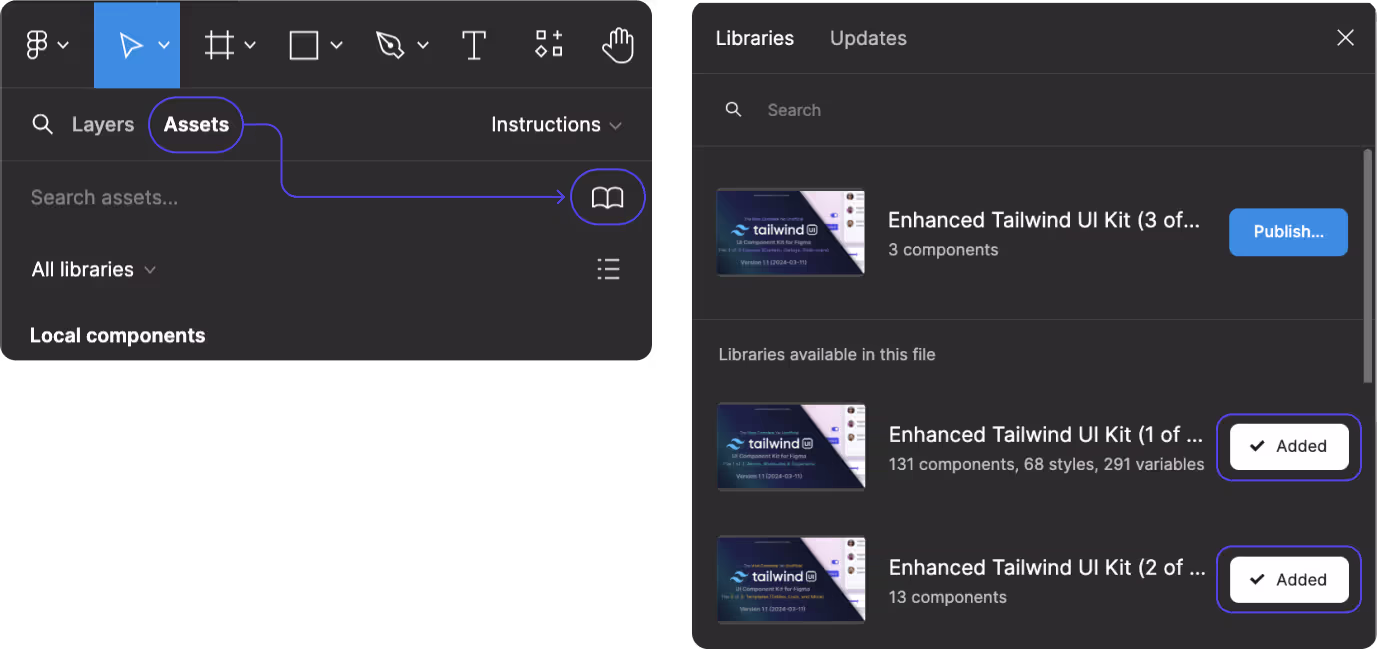Screen dimensions: 1377x649
Task: Click the '13 components' text
Action: 948,597
